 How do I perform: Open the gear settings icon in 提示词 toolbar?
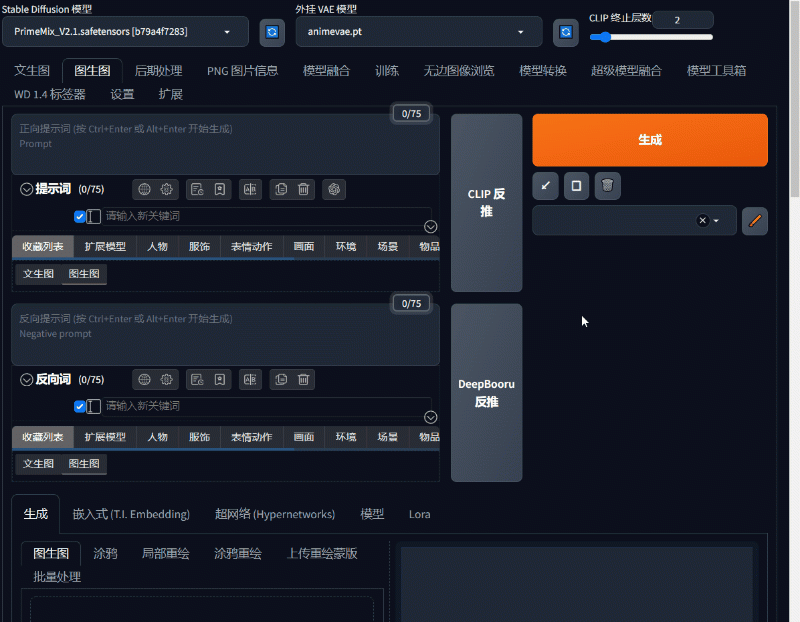tap(166, 189)
